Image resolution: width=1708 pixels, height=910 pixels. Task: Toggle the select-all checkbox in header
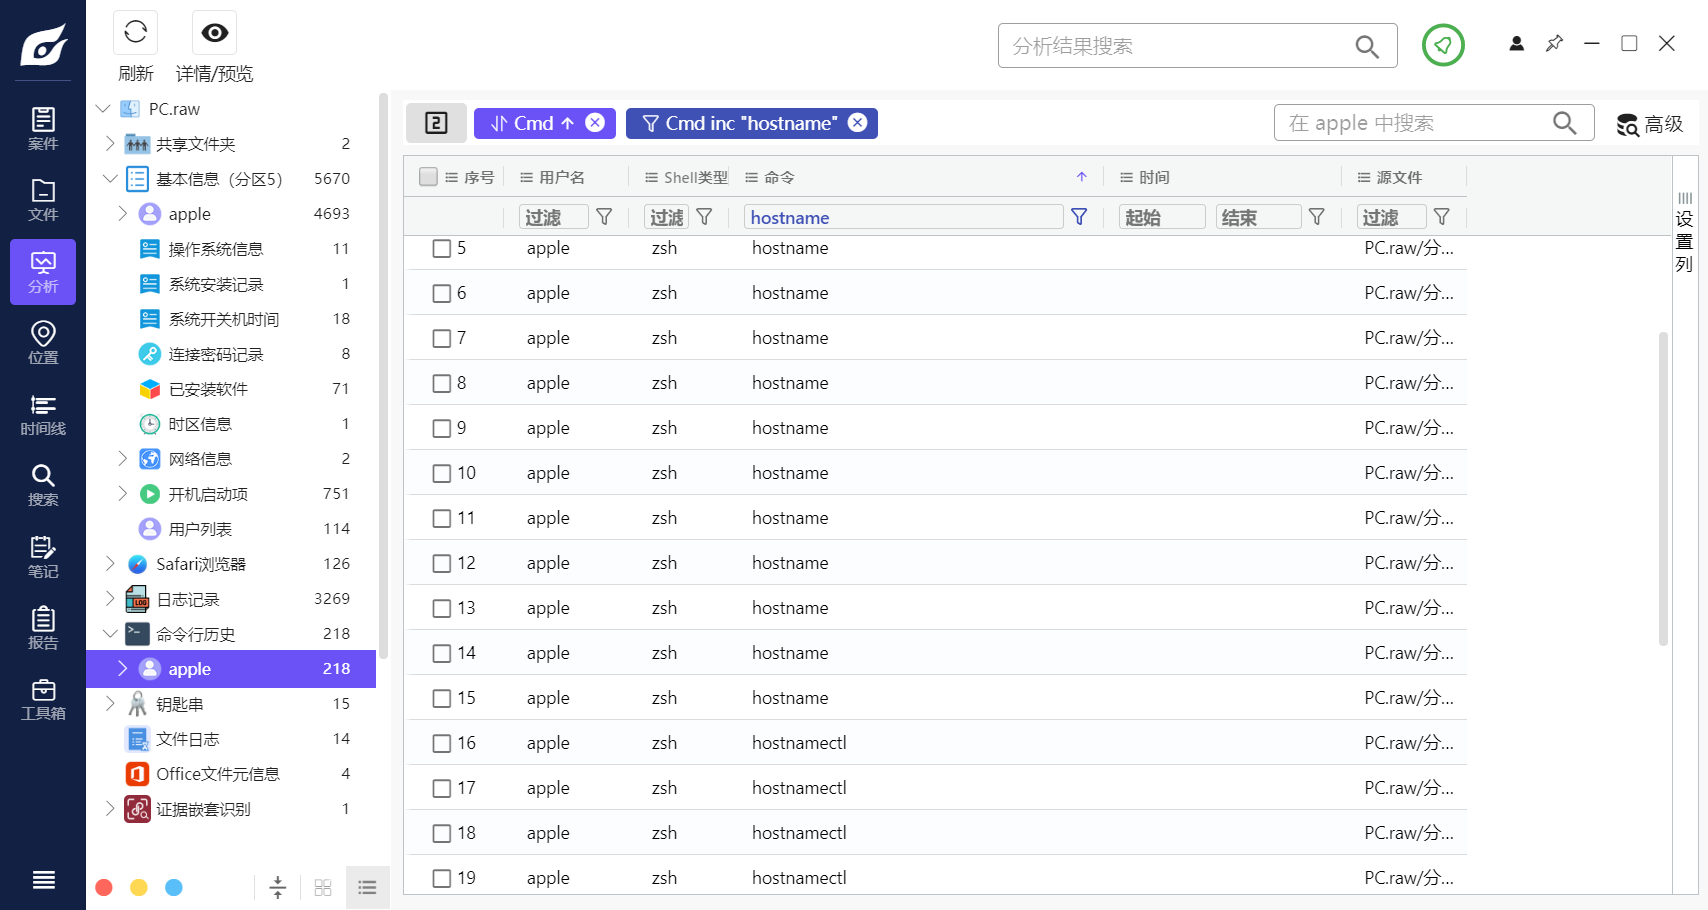tap(428, 177)
